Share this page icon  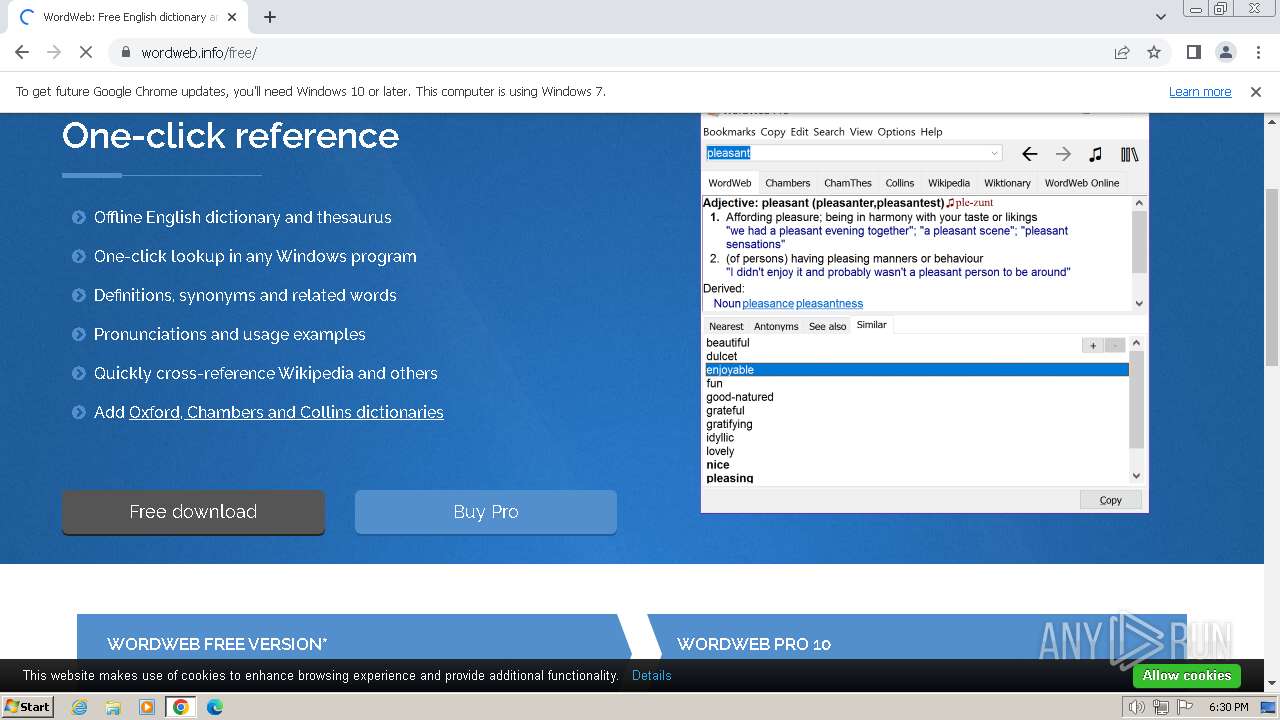coord(1122,53)
